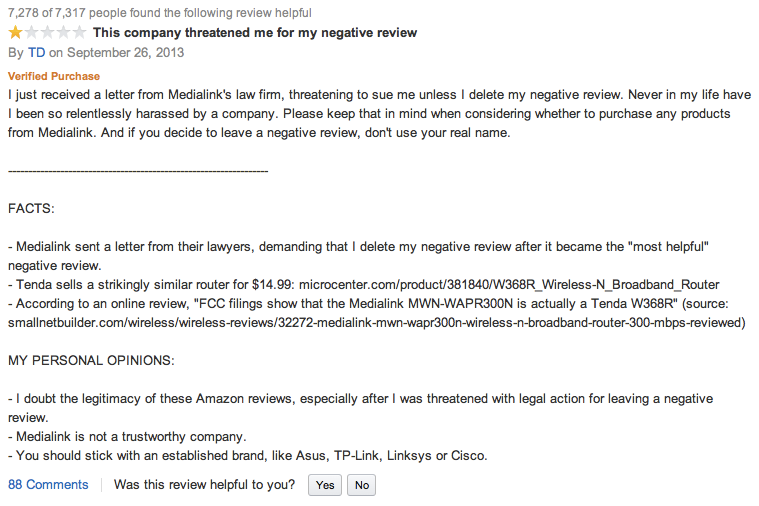Click the Verified Purchase label

pyautogui.click(x=54, y=76)
